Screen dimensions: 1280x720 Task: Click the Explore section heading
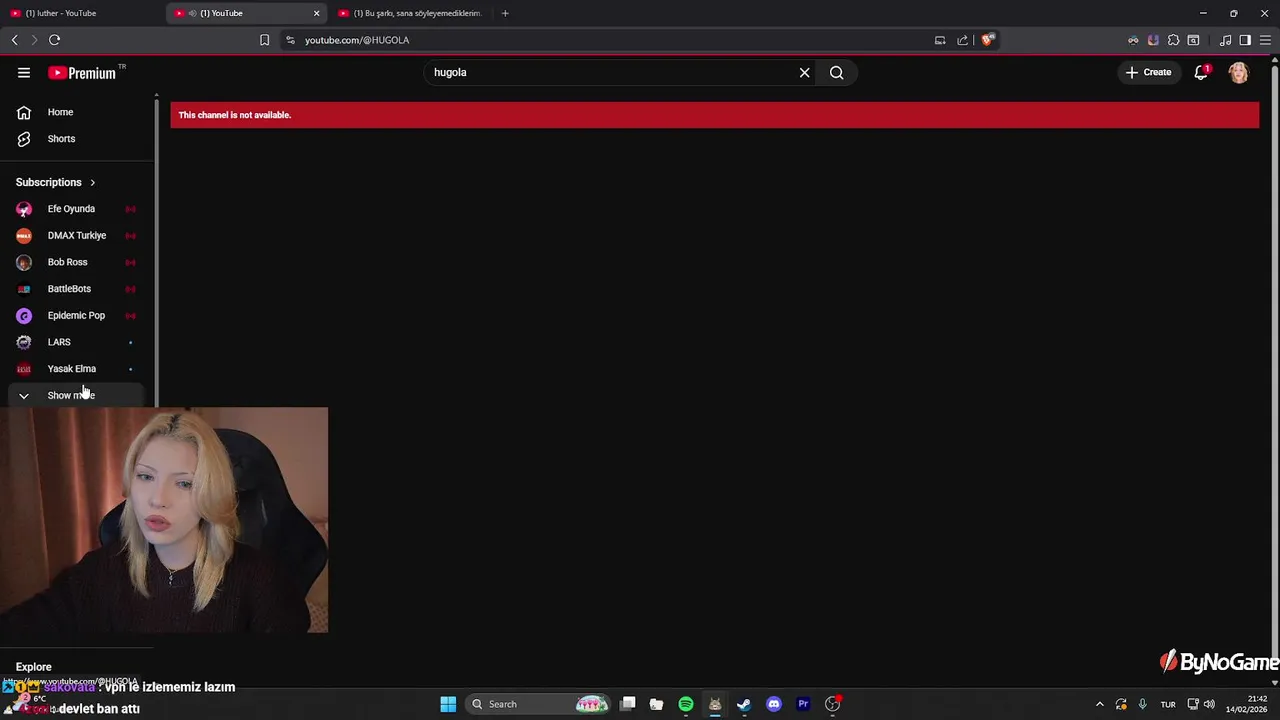coord(33,667)
